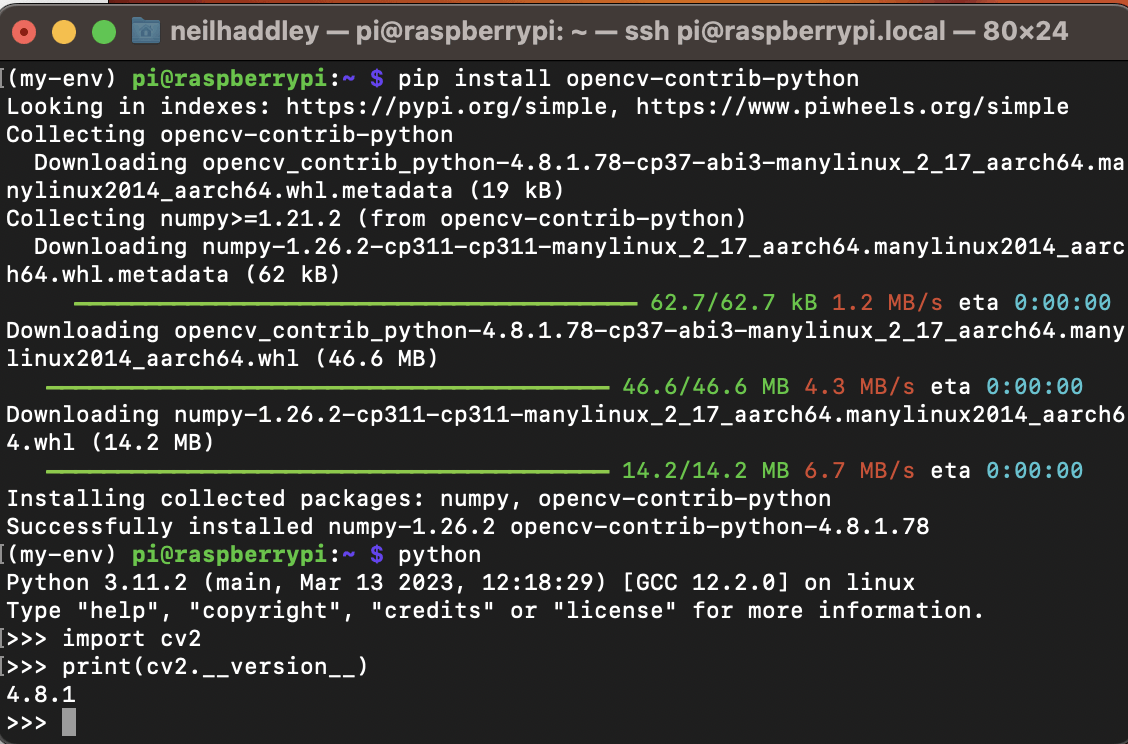Click the 'Collecting opencv-contrib-python' line
Image resolution: width=1128 pixels, height=744 pixels.
click(x=229, y=135)
